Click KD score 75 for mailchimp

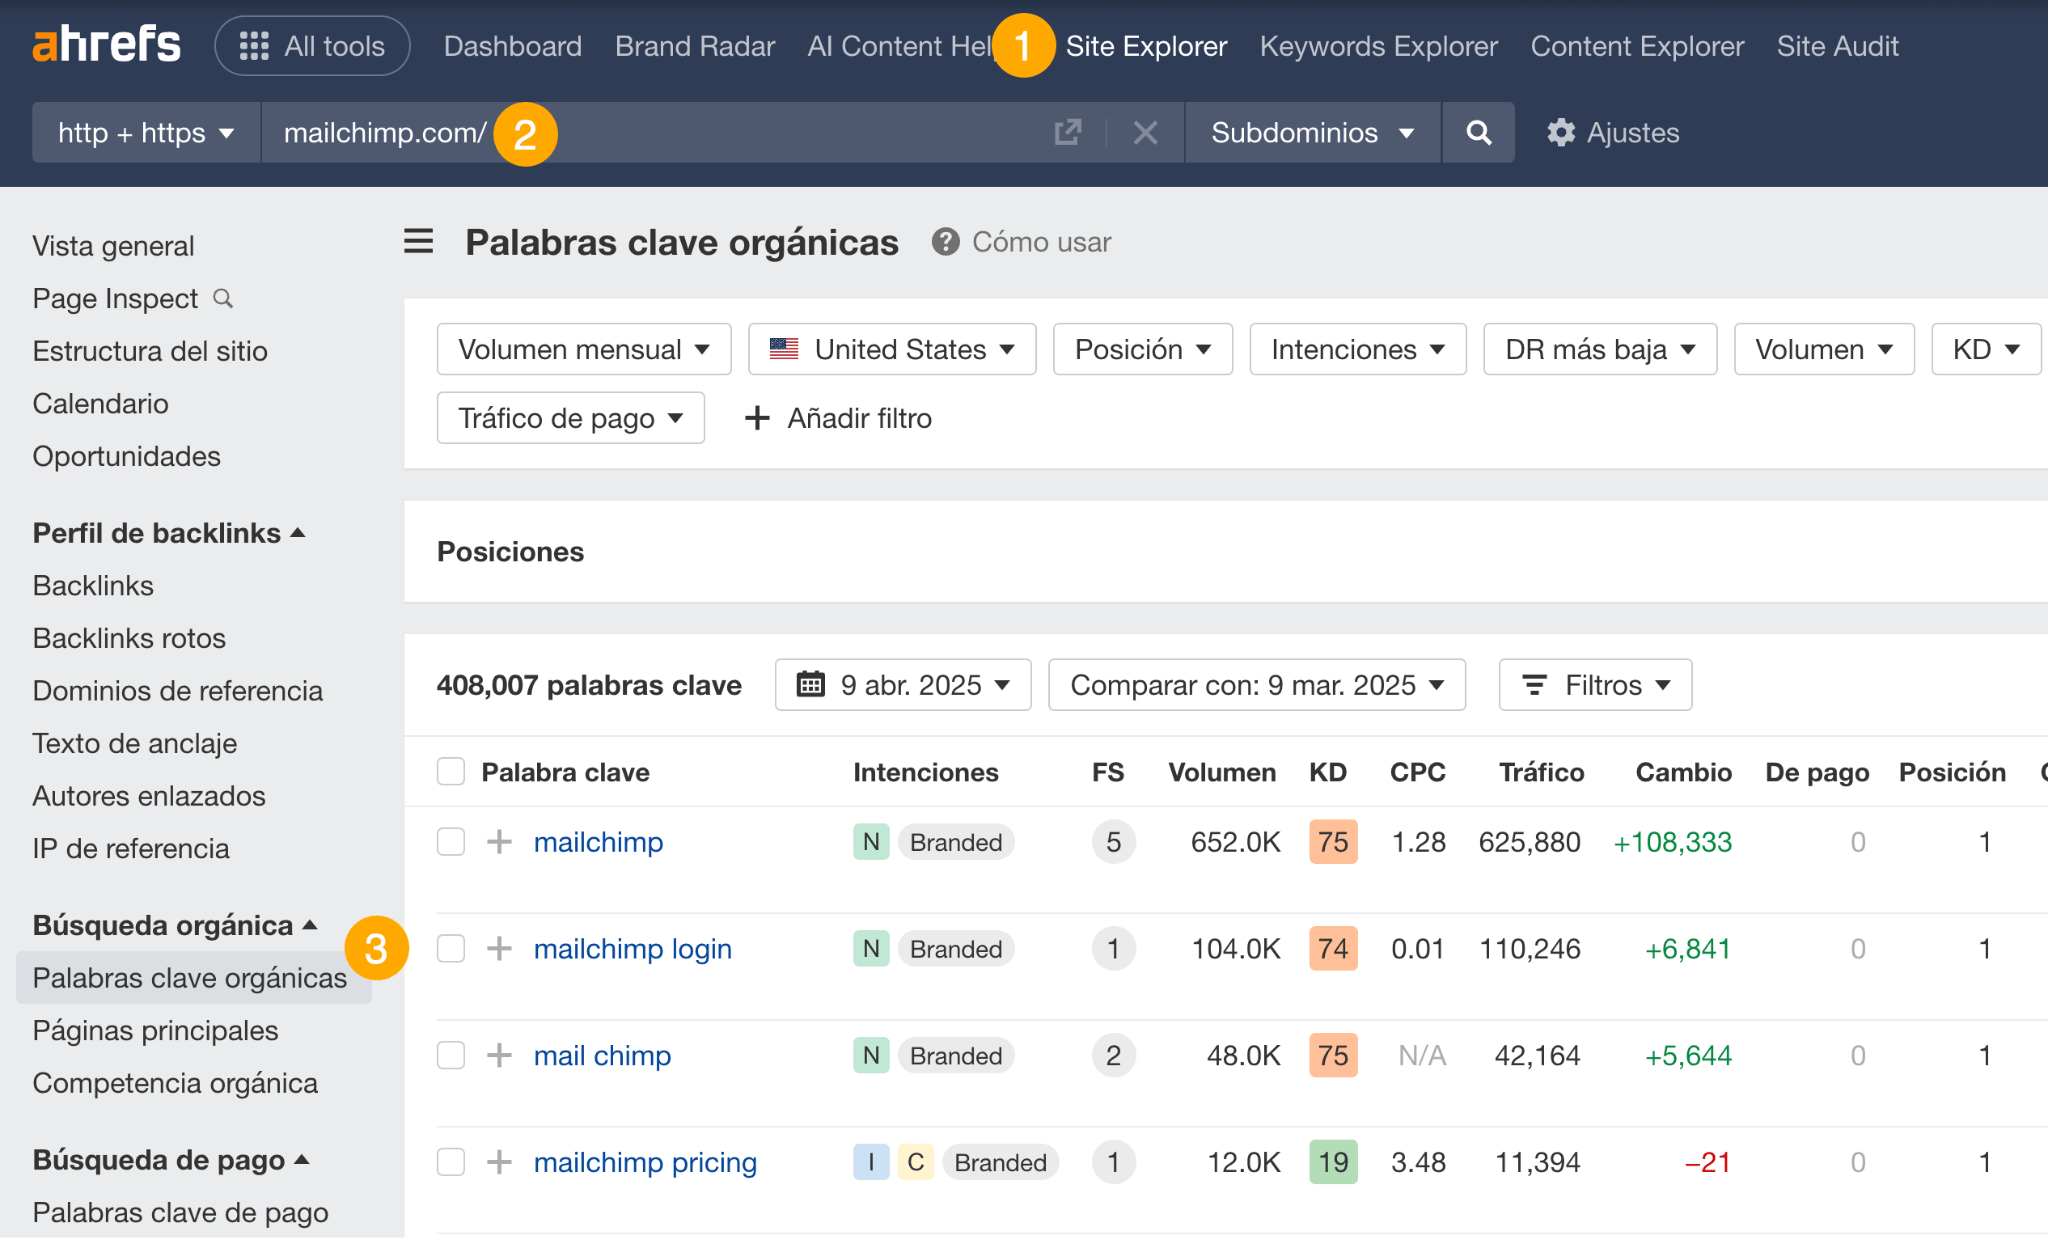click(x=1332, y=842)
